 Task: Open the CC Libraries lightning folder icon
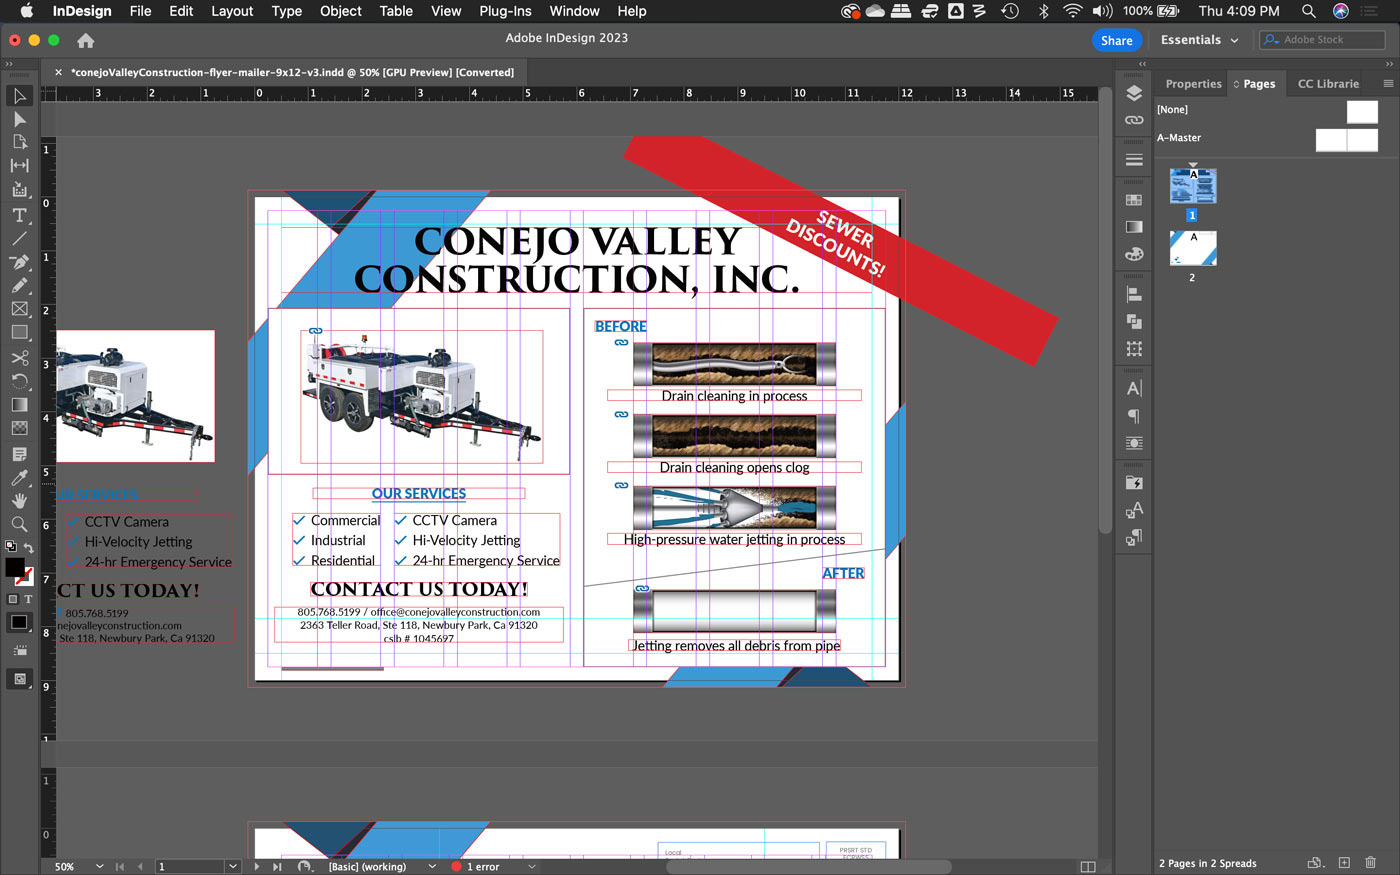tap(1134, 483)
